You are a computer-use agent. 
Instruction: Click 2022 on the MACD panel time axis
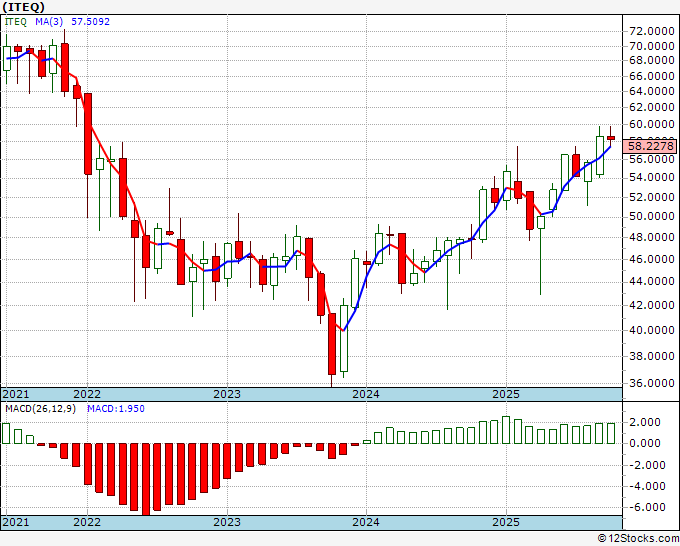point(87,522)
